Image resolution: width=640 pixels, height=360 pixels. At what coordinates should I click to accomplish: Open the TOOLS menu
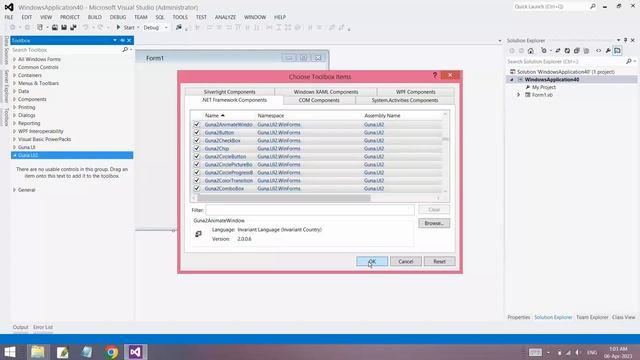point(180,17)
